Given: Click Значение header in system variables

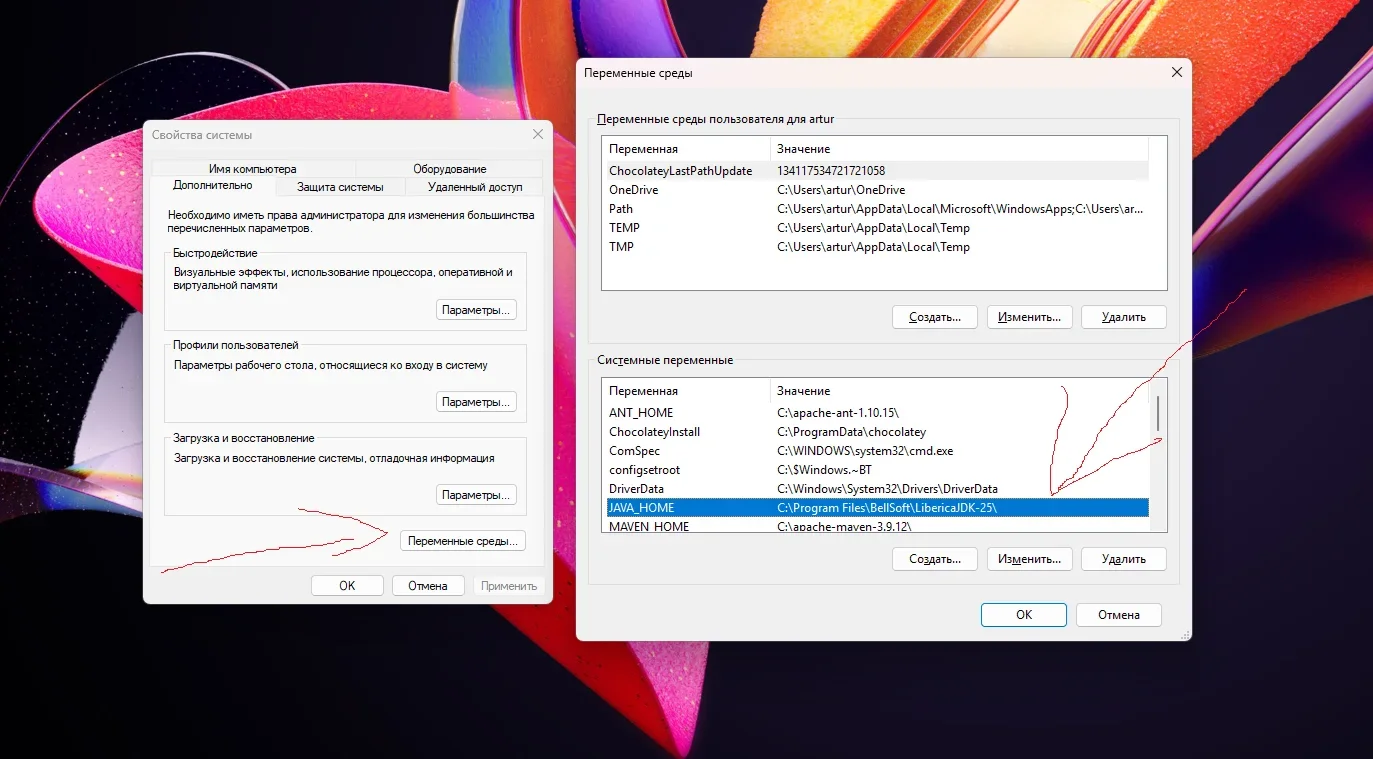Looking at the screenshot, I should click(x=960, y=391).
